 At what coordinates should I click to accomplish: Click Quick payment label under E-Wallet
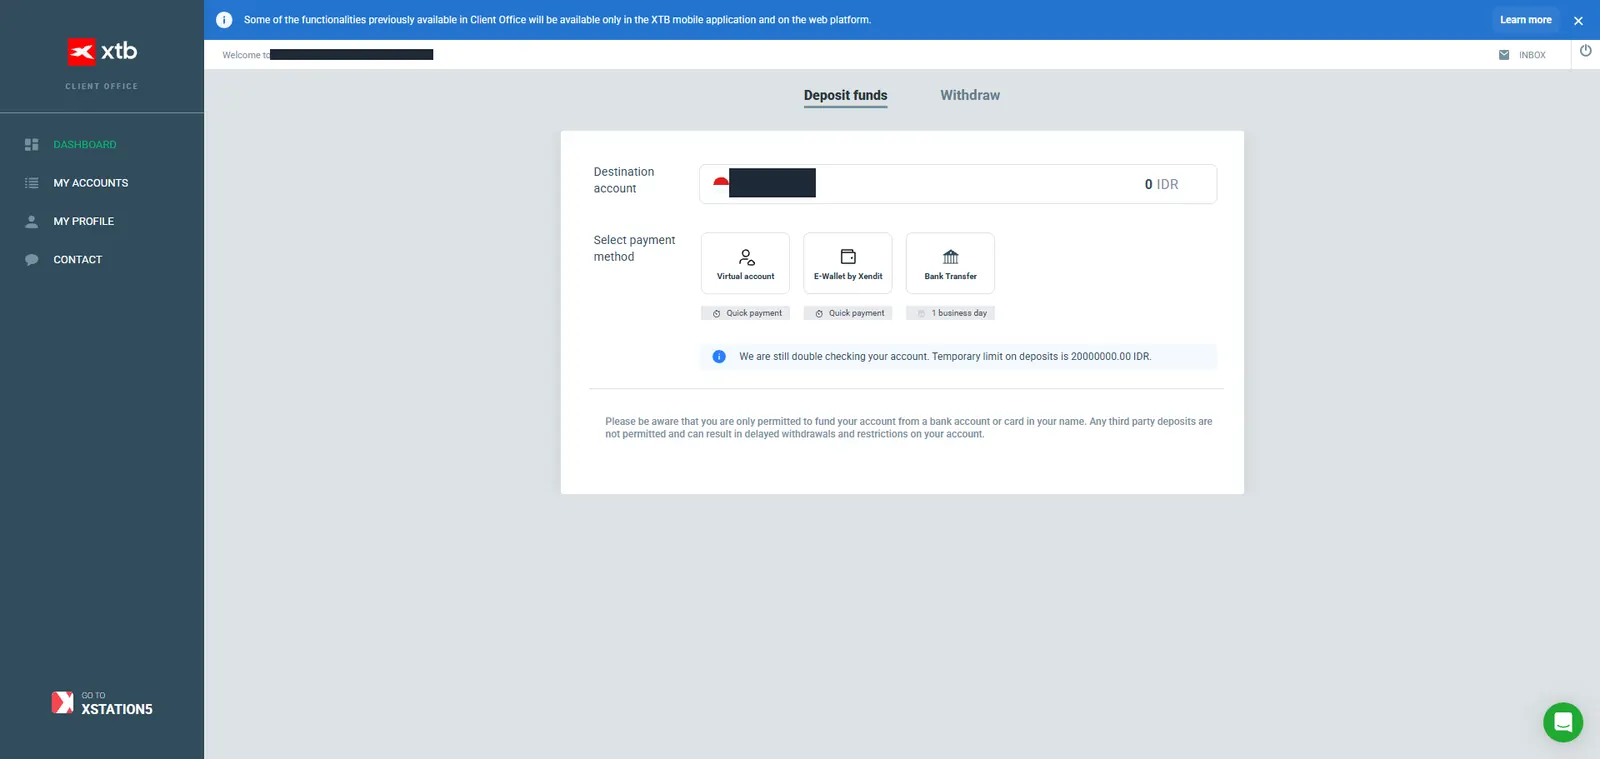pos(848,313)
